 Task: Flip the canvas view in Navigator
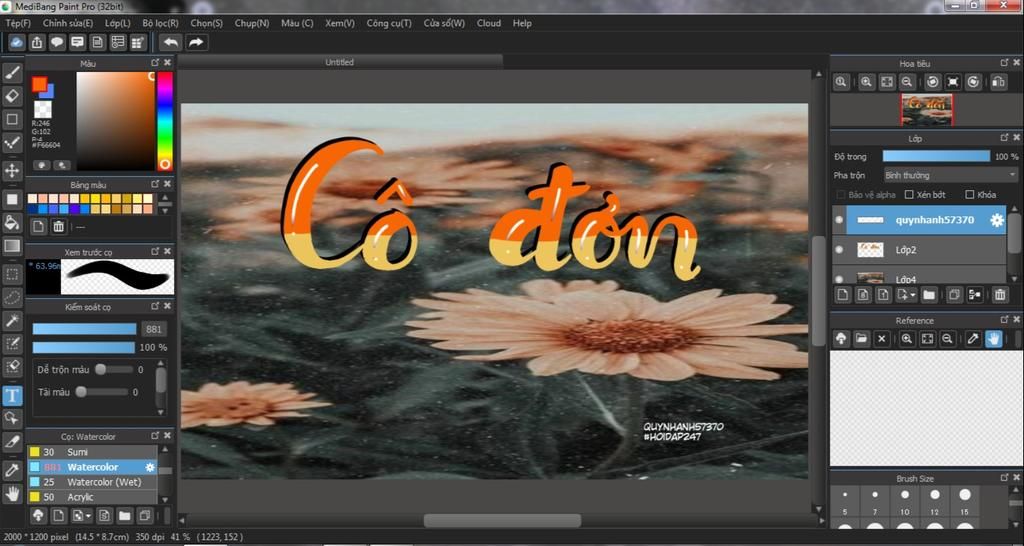click(998, 82)
